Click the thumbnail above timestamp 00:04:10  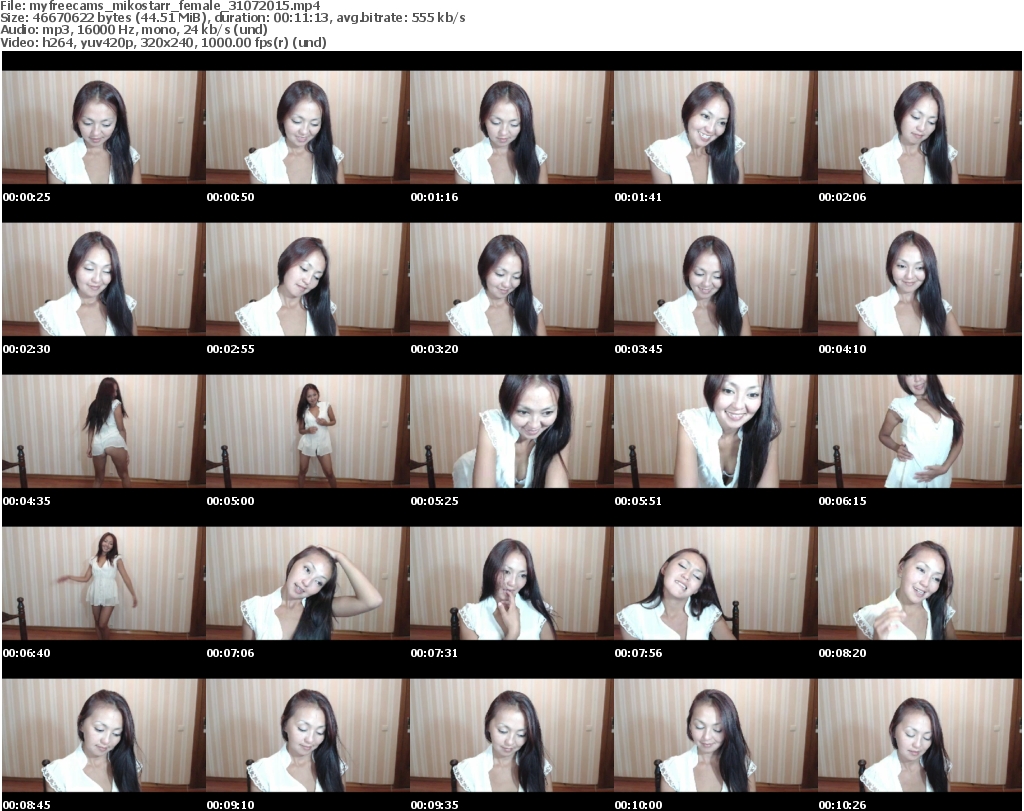(920, 279)
